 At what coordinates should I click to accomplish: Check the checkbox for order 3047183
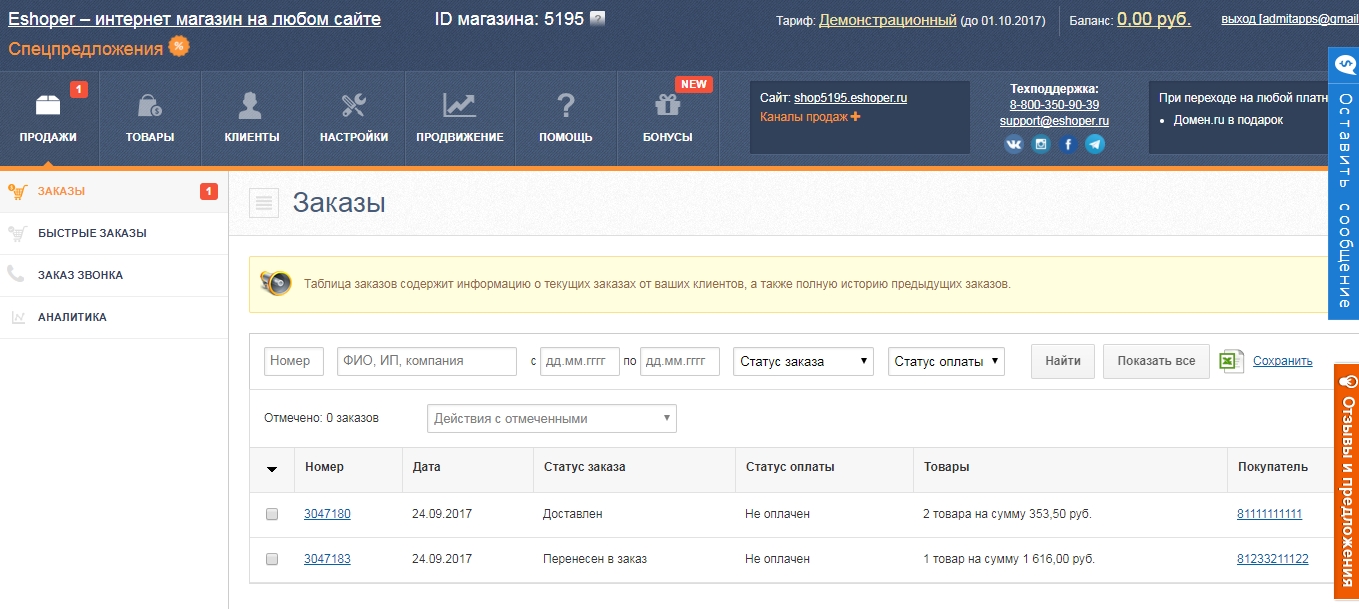pos(271,559)
